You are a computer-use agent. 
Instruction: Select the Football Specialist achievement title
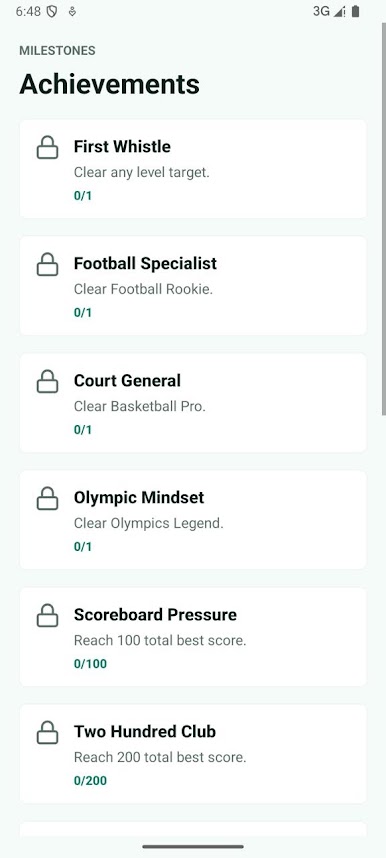click(x=145, y=263)
